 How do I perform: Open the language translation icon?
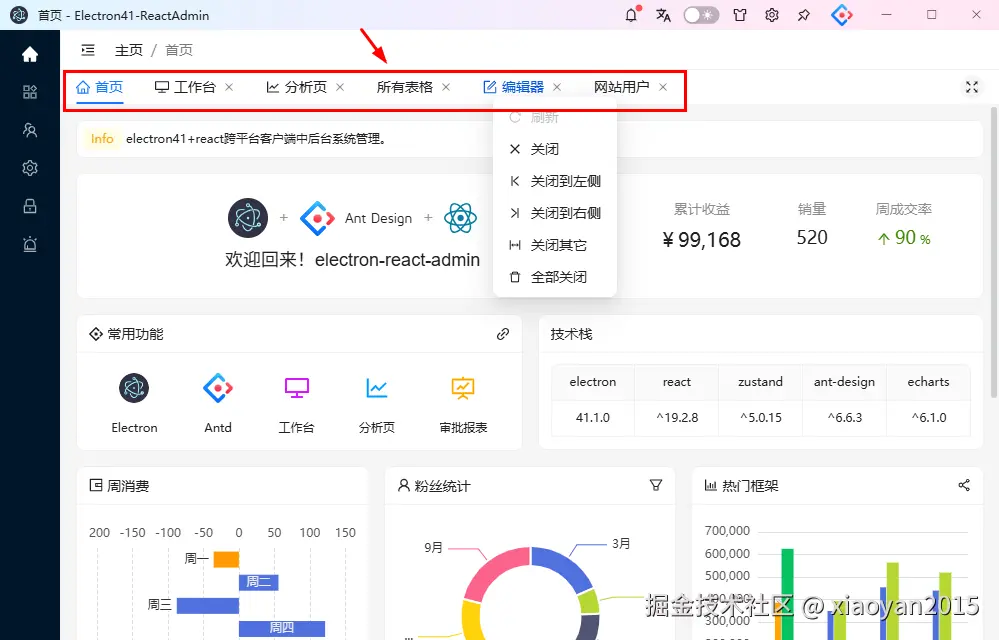[x=663, y=15]
